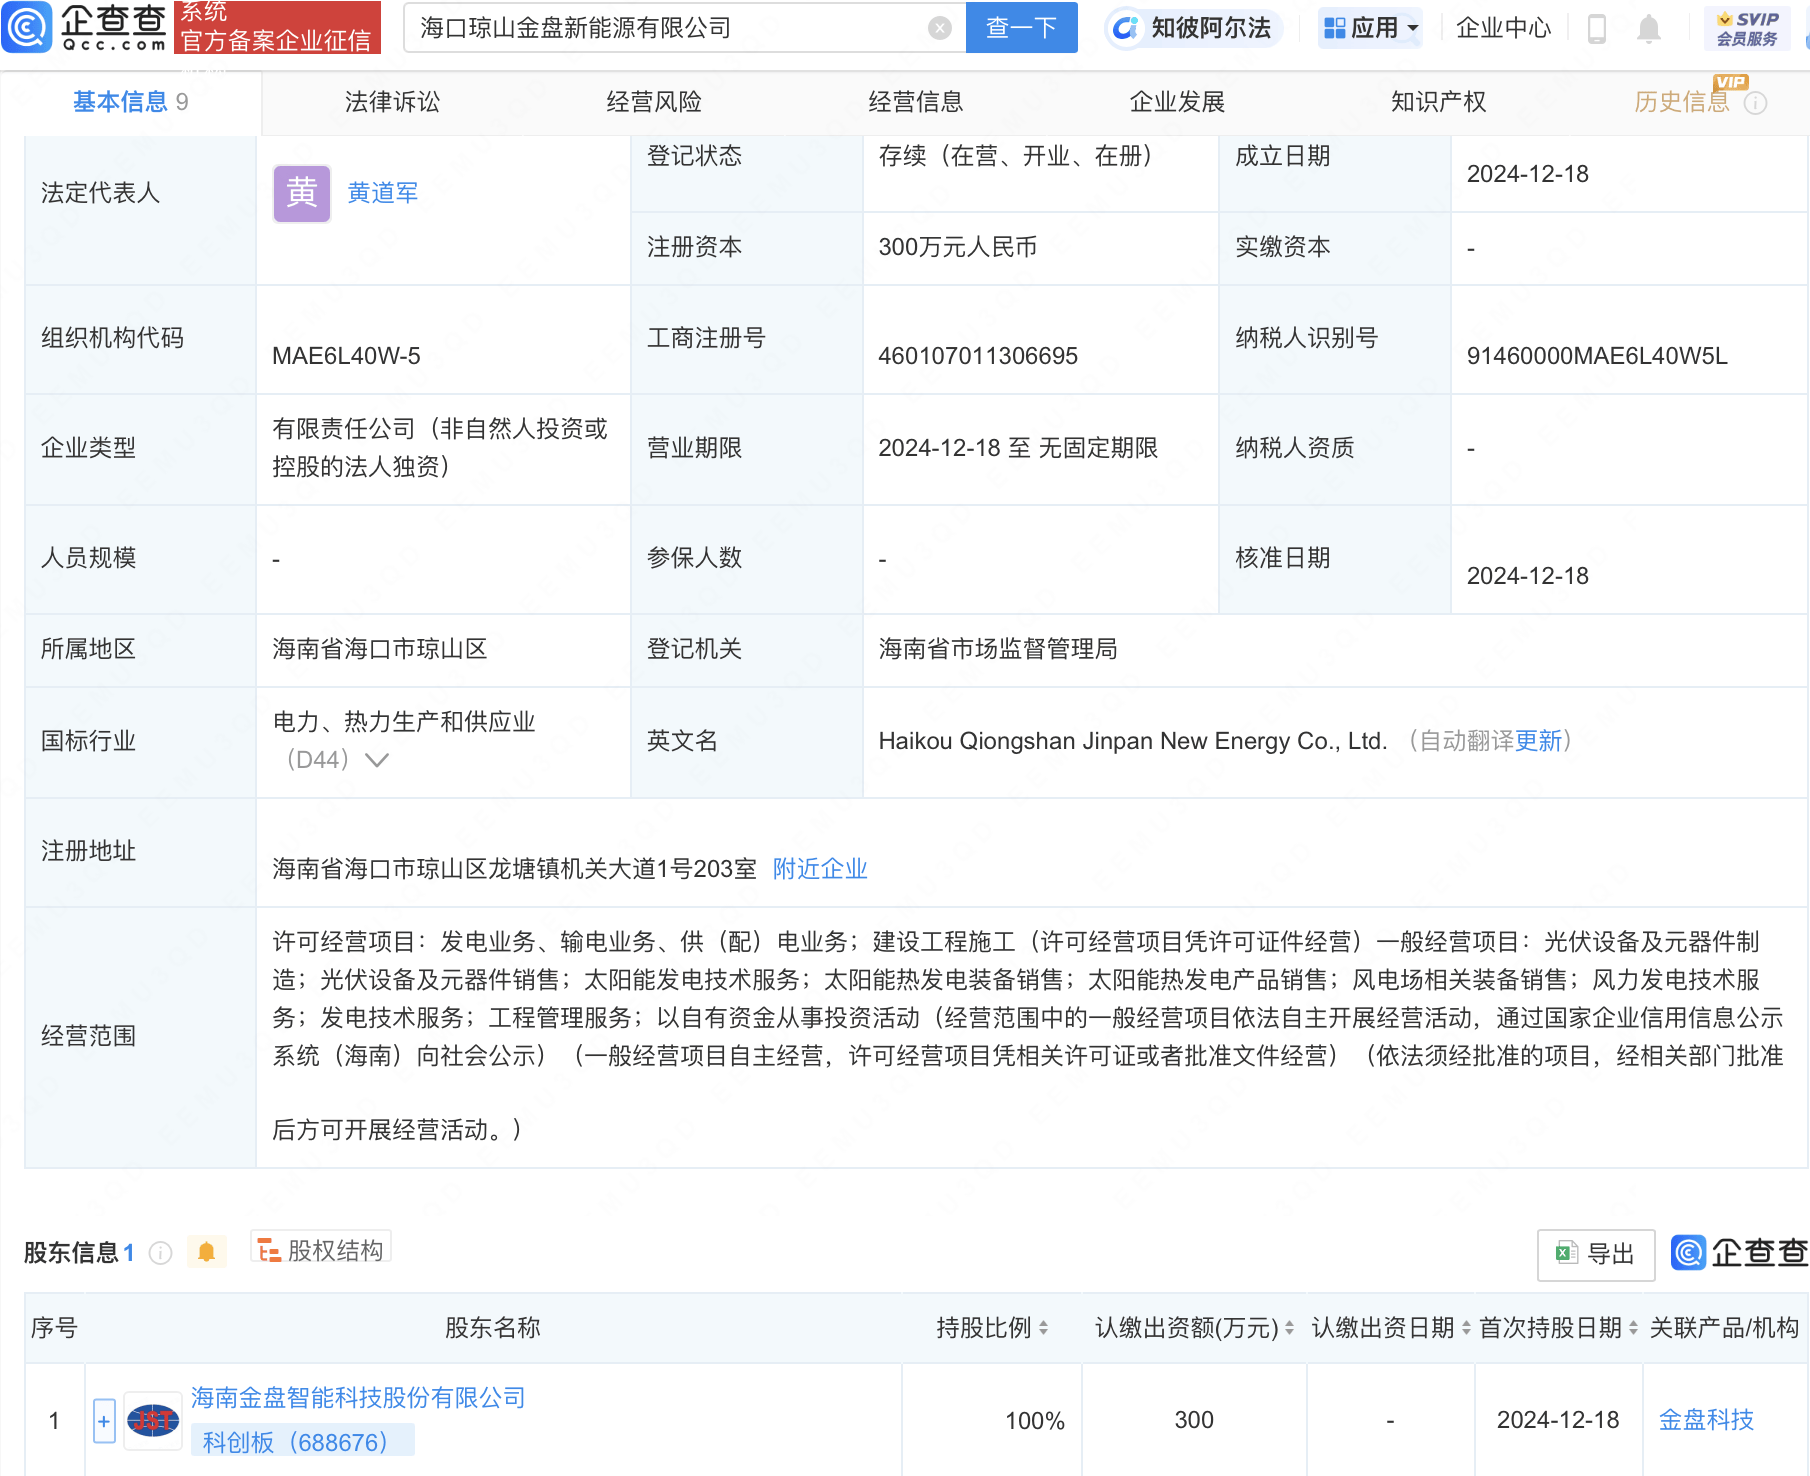Click the 知彼阿尔法 icon
The height and width of the screenshot is (1476, 1810).
click(1126, 28)
